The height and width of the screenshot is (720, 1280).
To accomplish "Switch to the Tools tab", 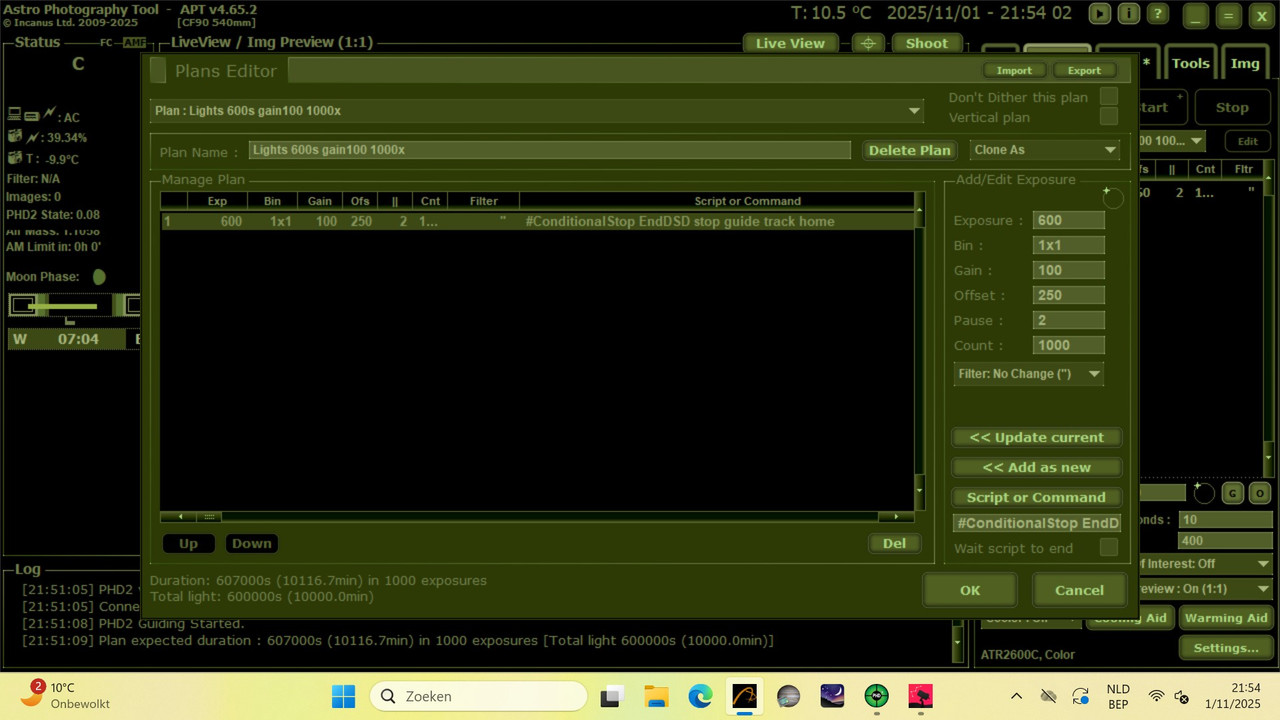I will click(1189, 62).
